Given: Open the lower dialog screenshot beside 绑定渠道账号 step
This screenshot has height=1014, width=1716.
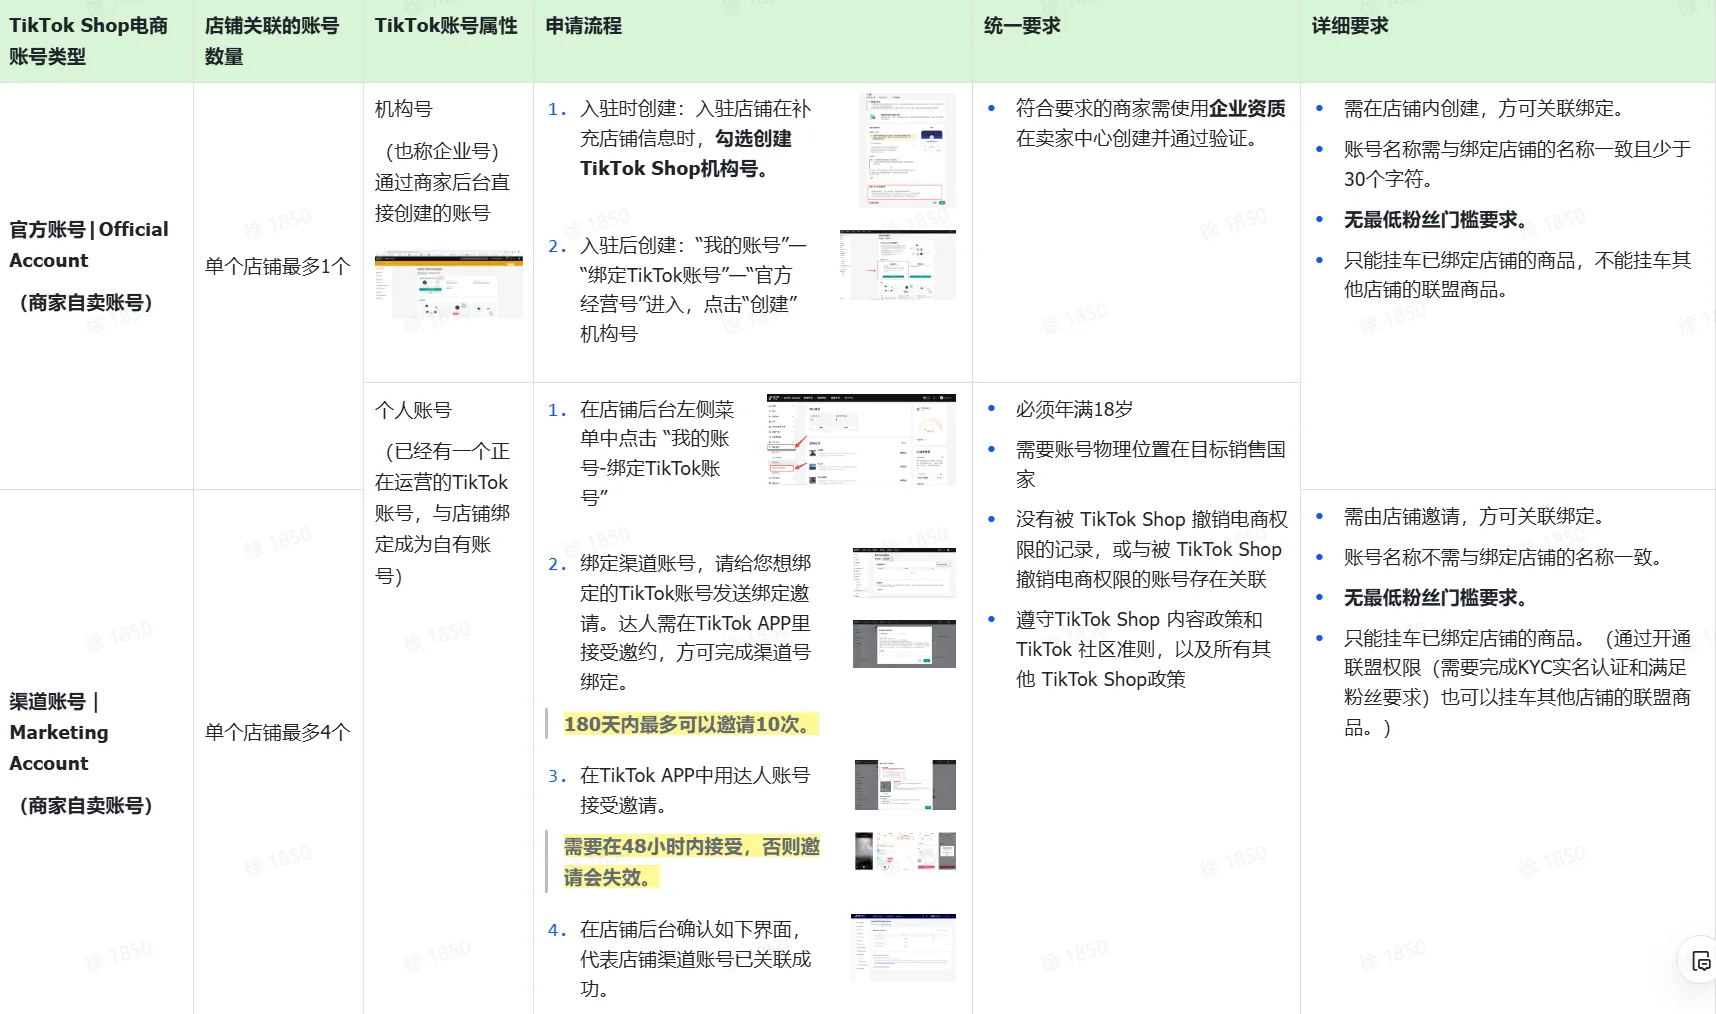Looking at the screenshot, I should pyautogui.click(x=904, y=643).
